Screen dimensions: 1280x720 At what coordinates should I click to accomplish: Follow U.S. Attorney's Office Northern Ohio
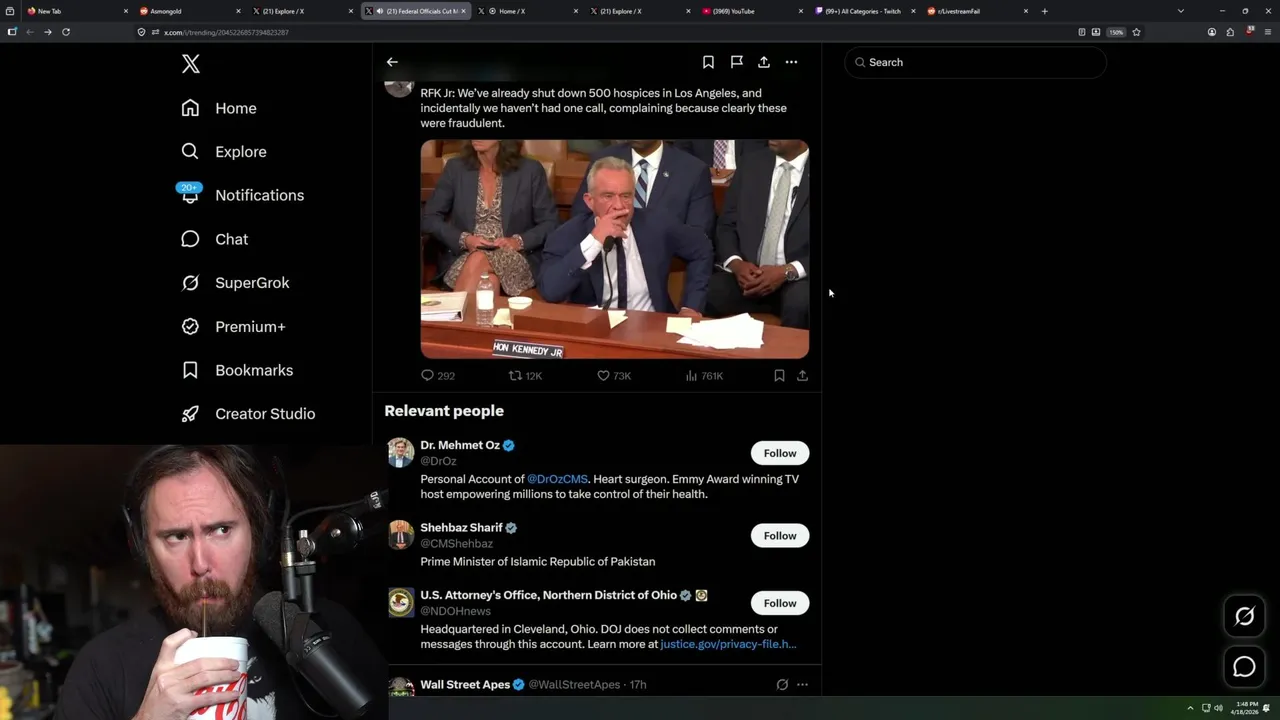(x=780, y=603)
